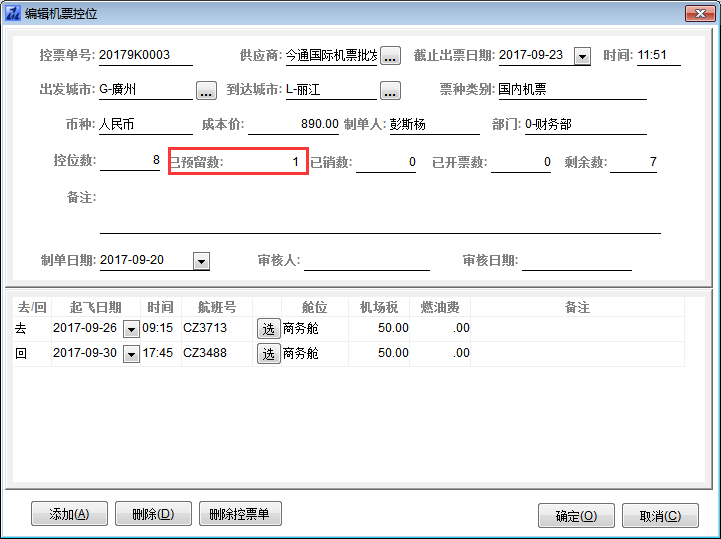Open departure city lookup button for G-廣州
Viewport: 721px width, 539px height.
pyautogui.click(x=206, y=90)
